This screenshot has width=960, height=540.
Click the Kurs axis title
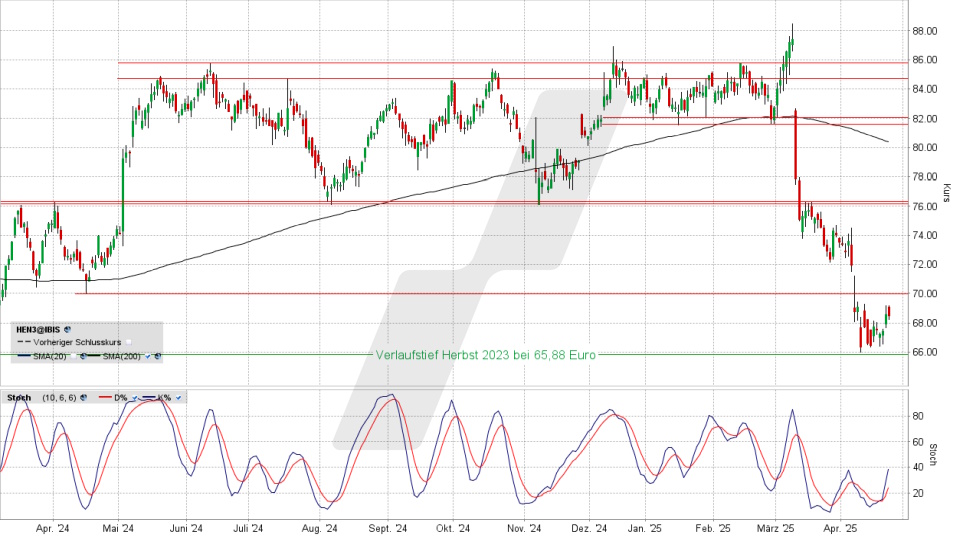[x=947, y=193]
